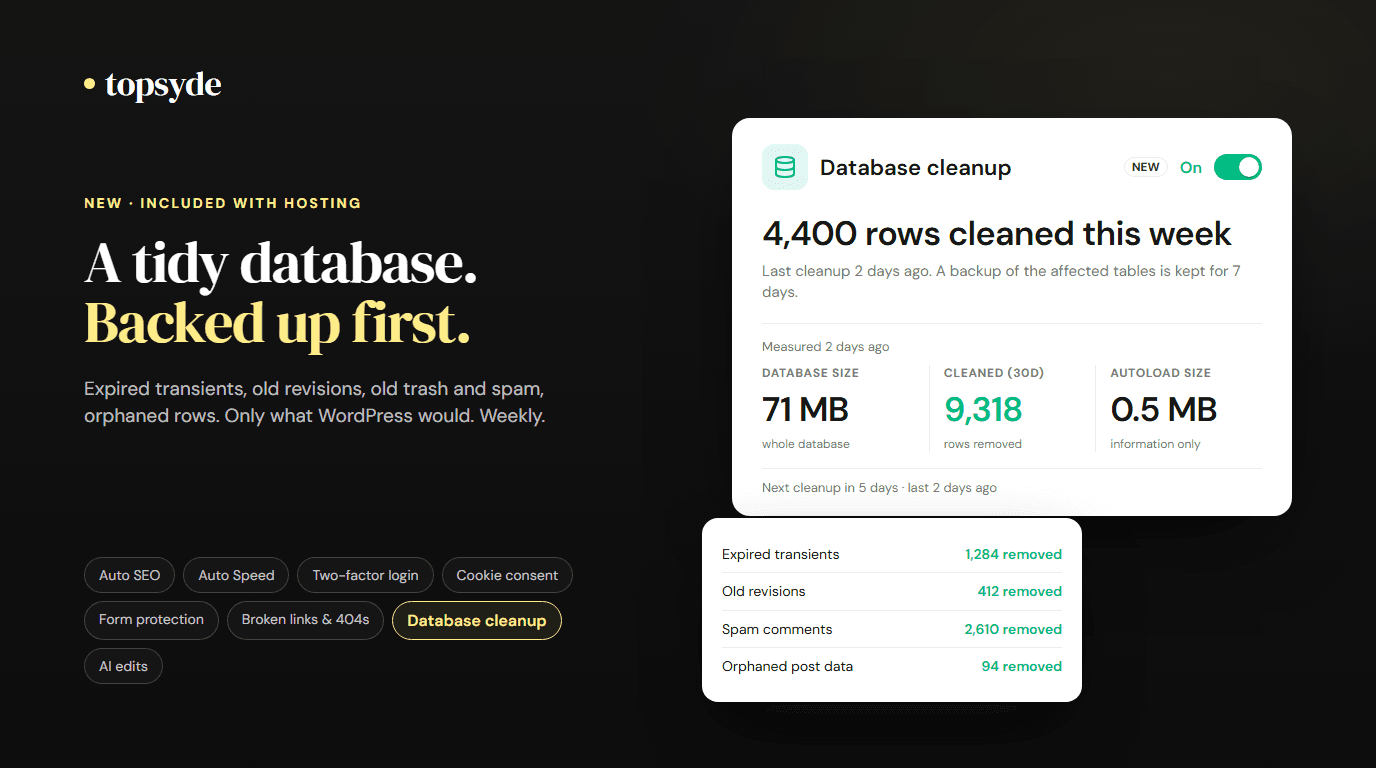
Task: Select the Spam comments row
Action: pos(892,629)
